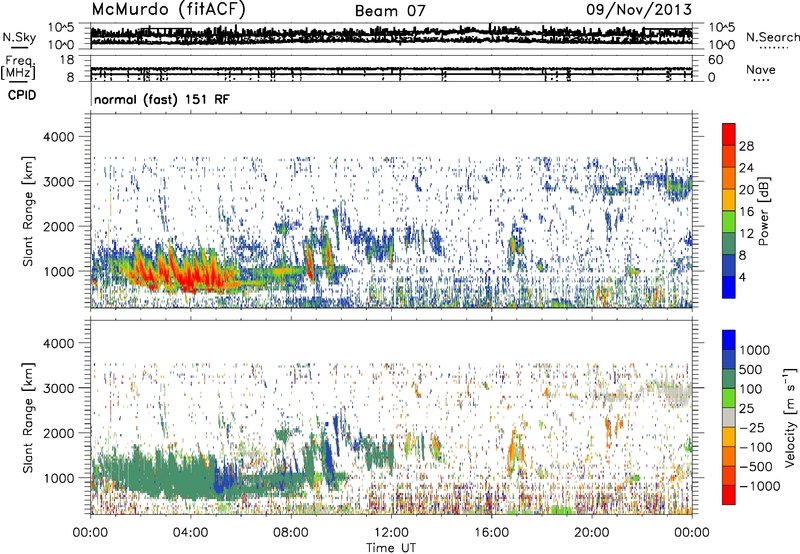Click the 04:00 time tick label

coord(191,533)
